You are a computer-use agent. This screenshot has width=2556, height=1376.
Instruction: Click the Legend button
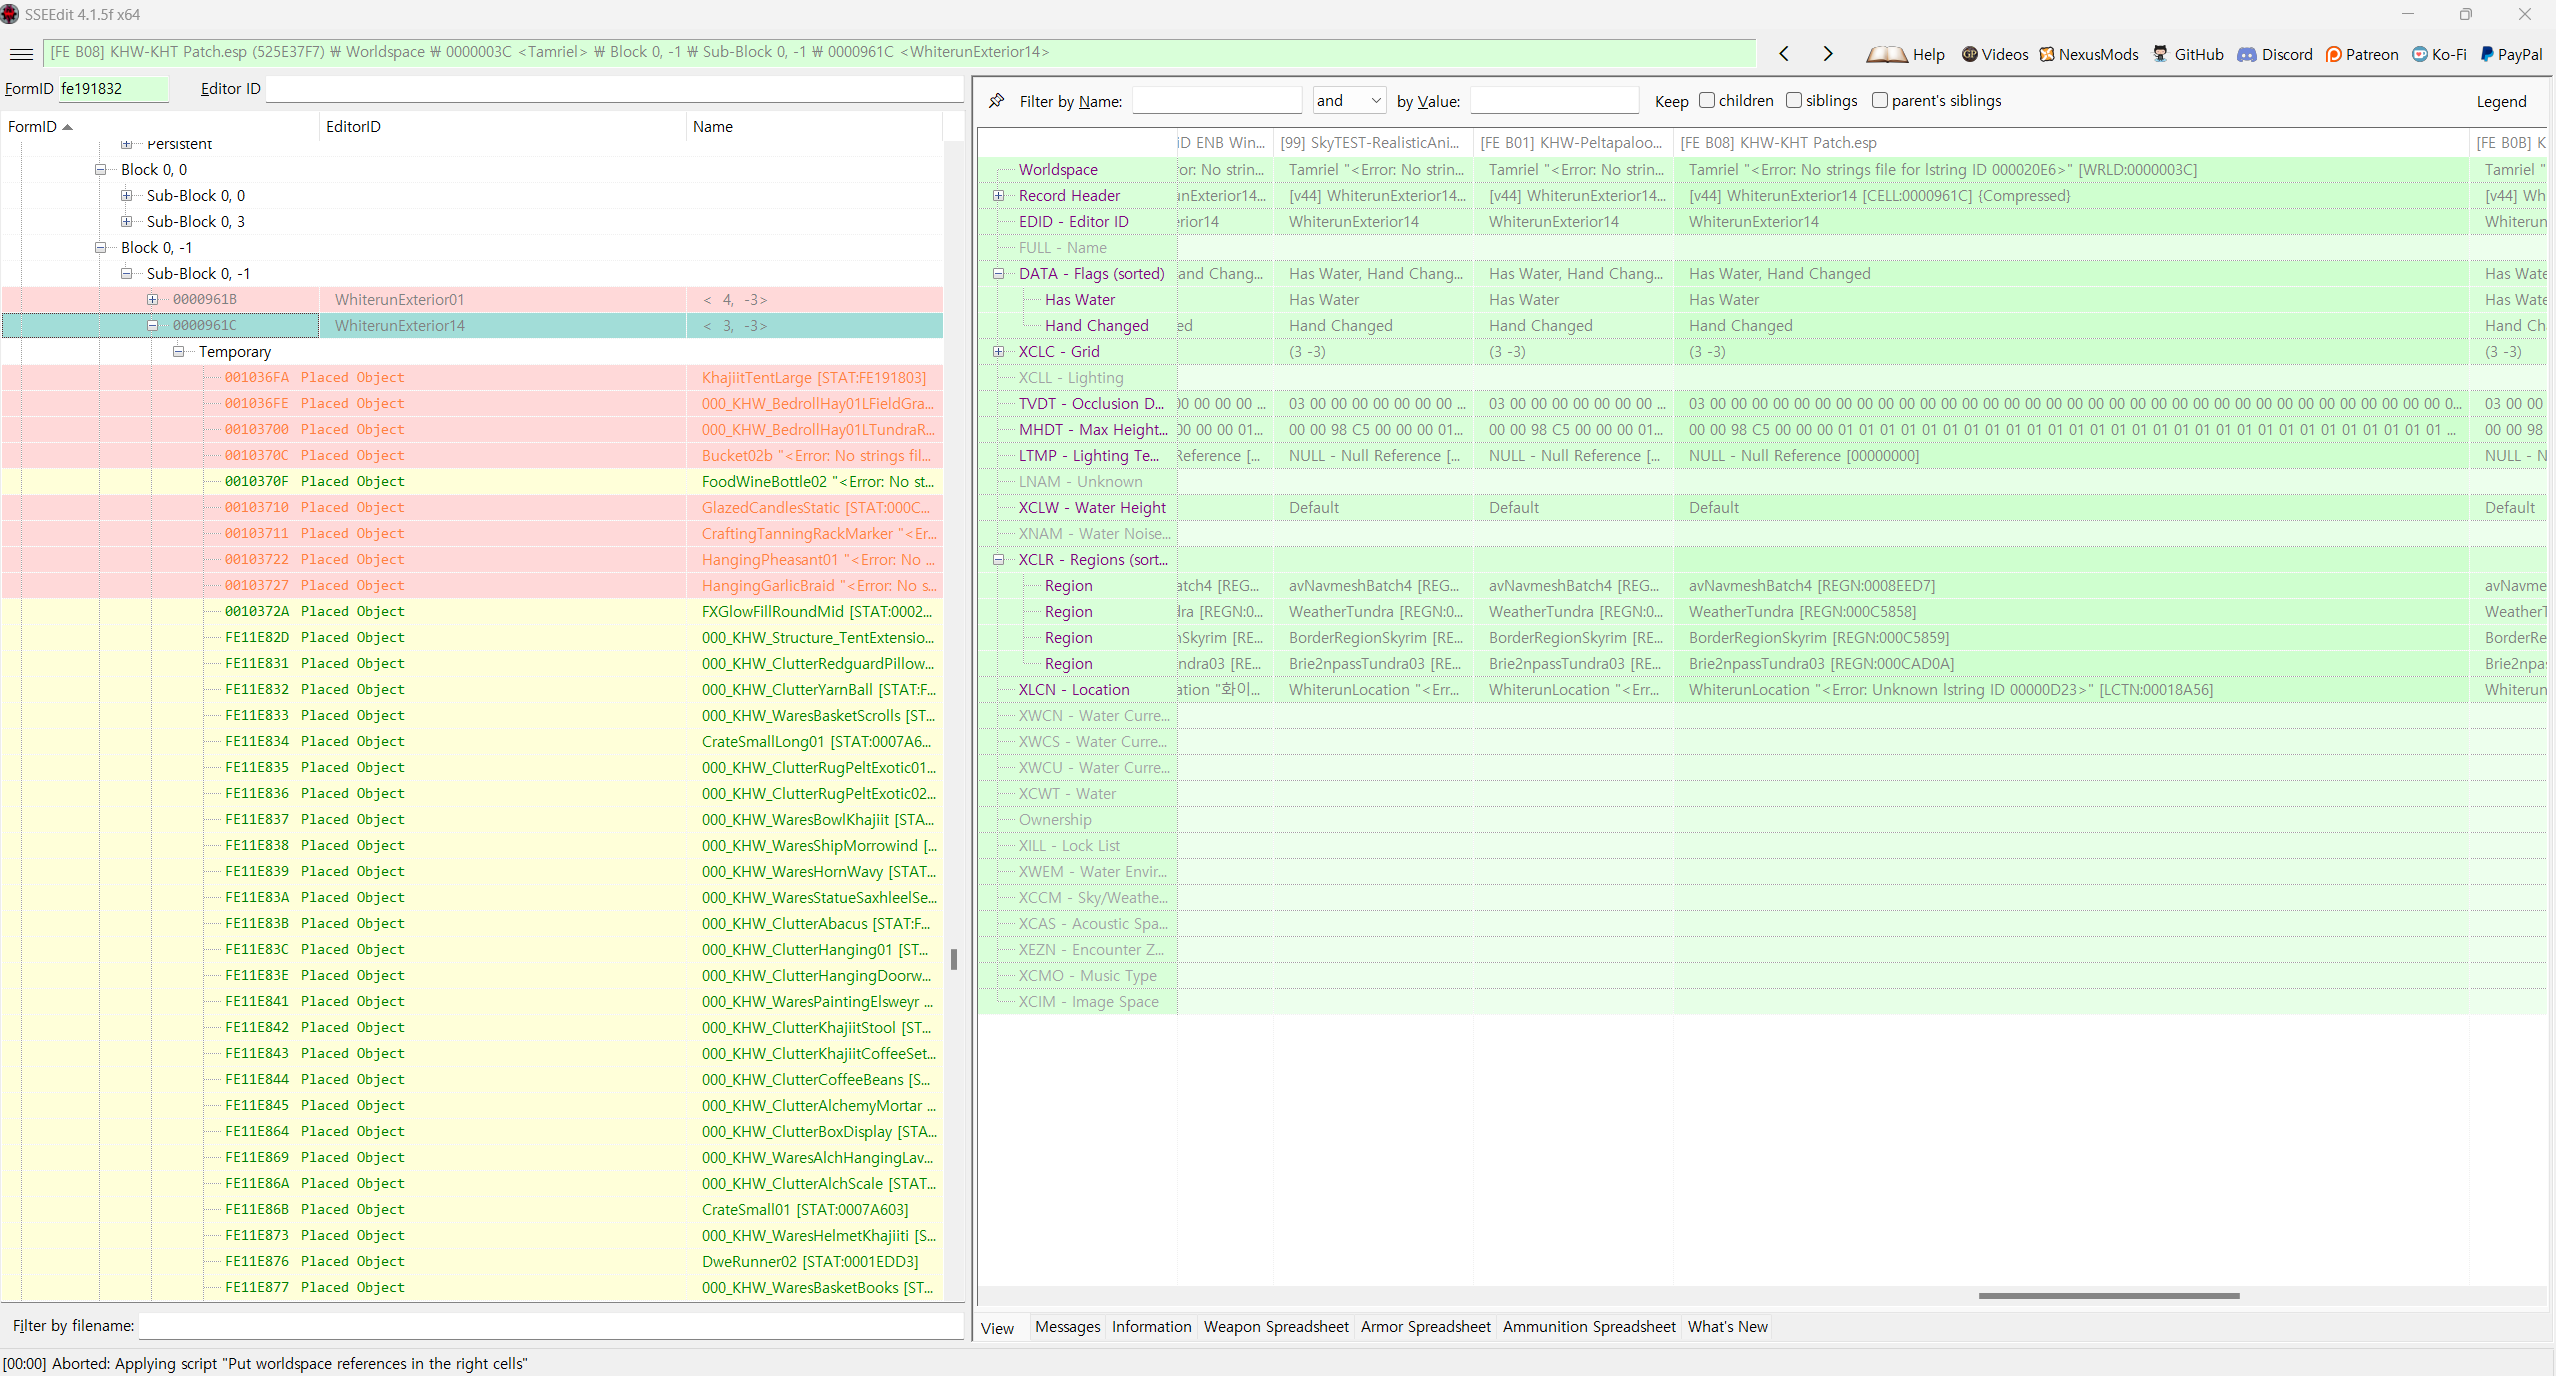[2501, 101]
